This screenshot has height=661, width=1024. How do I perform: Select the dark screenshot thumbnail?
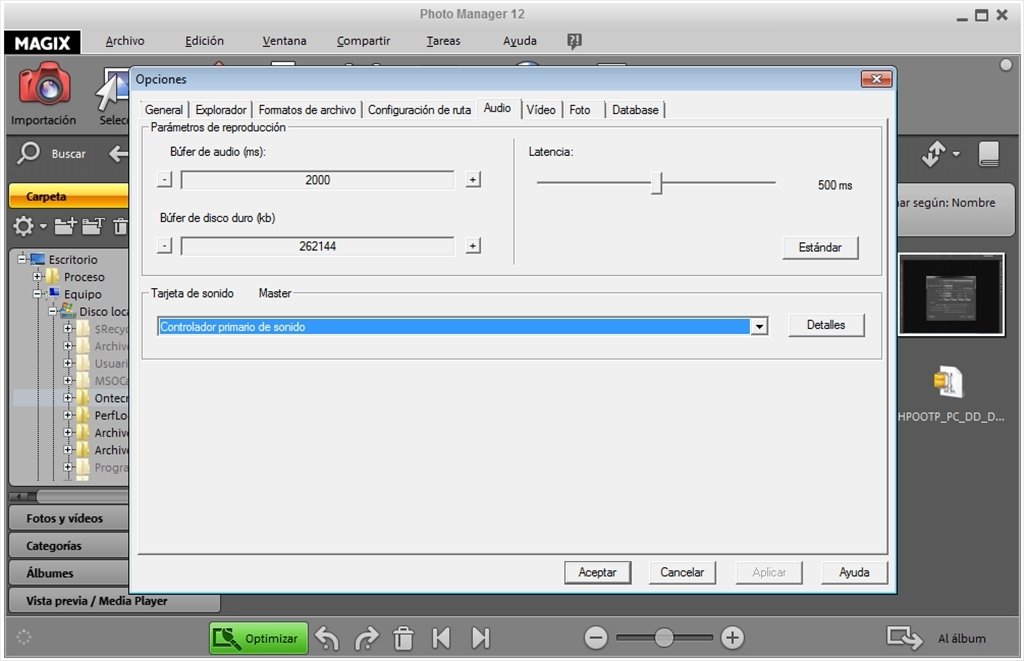point(952,295)
